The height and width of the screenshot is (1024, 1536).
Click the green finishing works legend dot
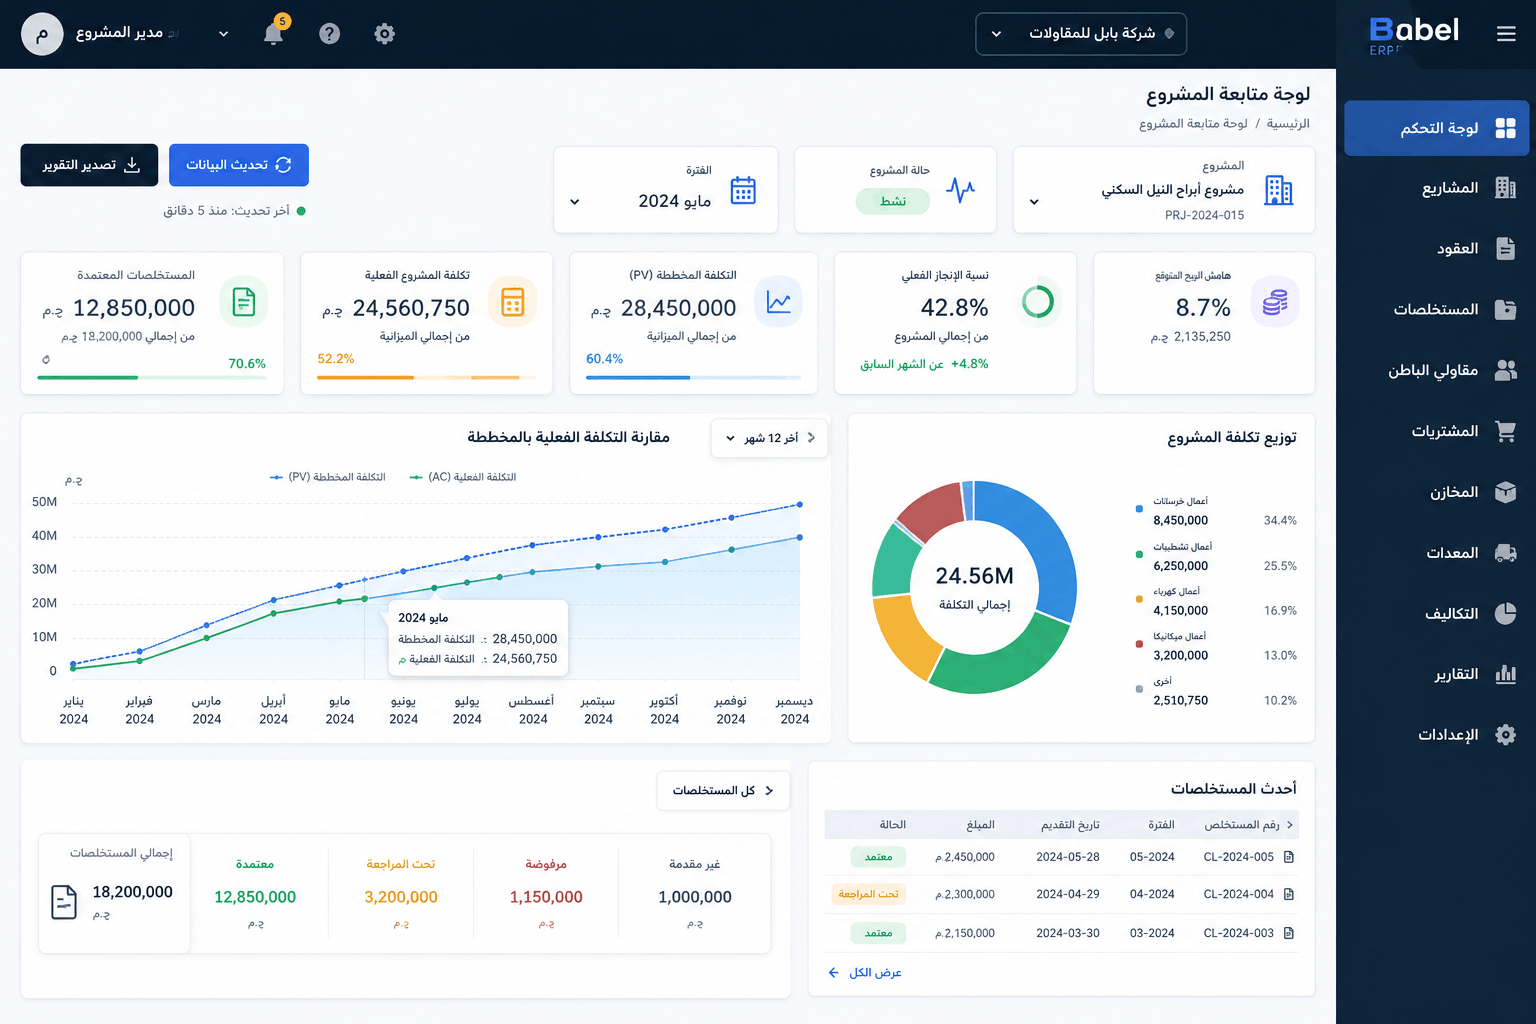click(1139, 554)
